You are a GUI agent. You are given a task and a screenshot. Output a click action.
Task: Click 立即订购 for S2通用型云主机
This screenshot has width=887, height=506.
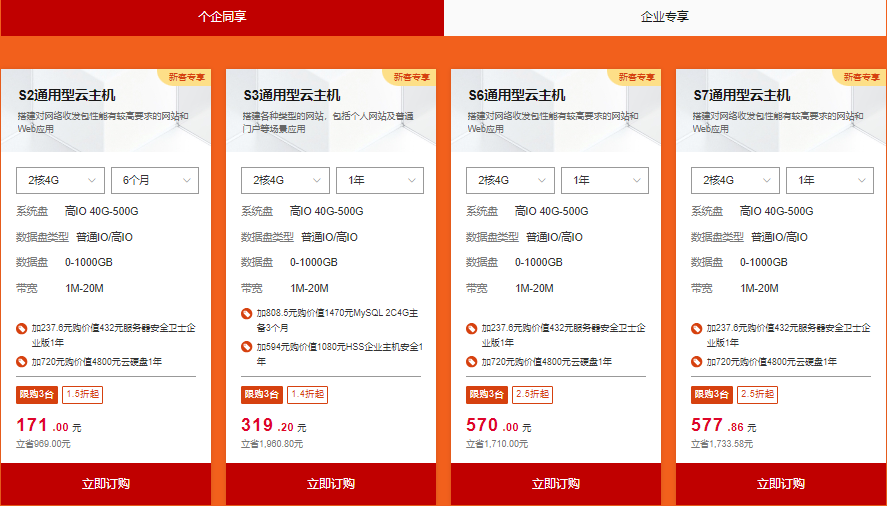106,484
